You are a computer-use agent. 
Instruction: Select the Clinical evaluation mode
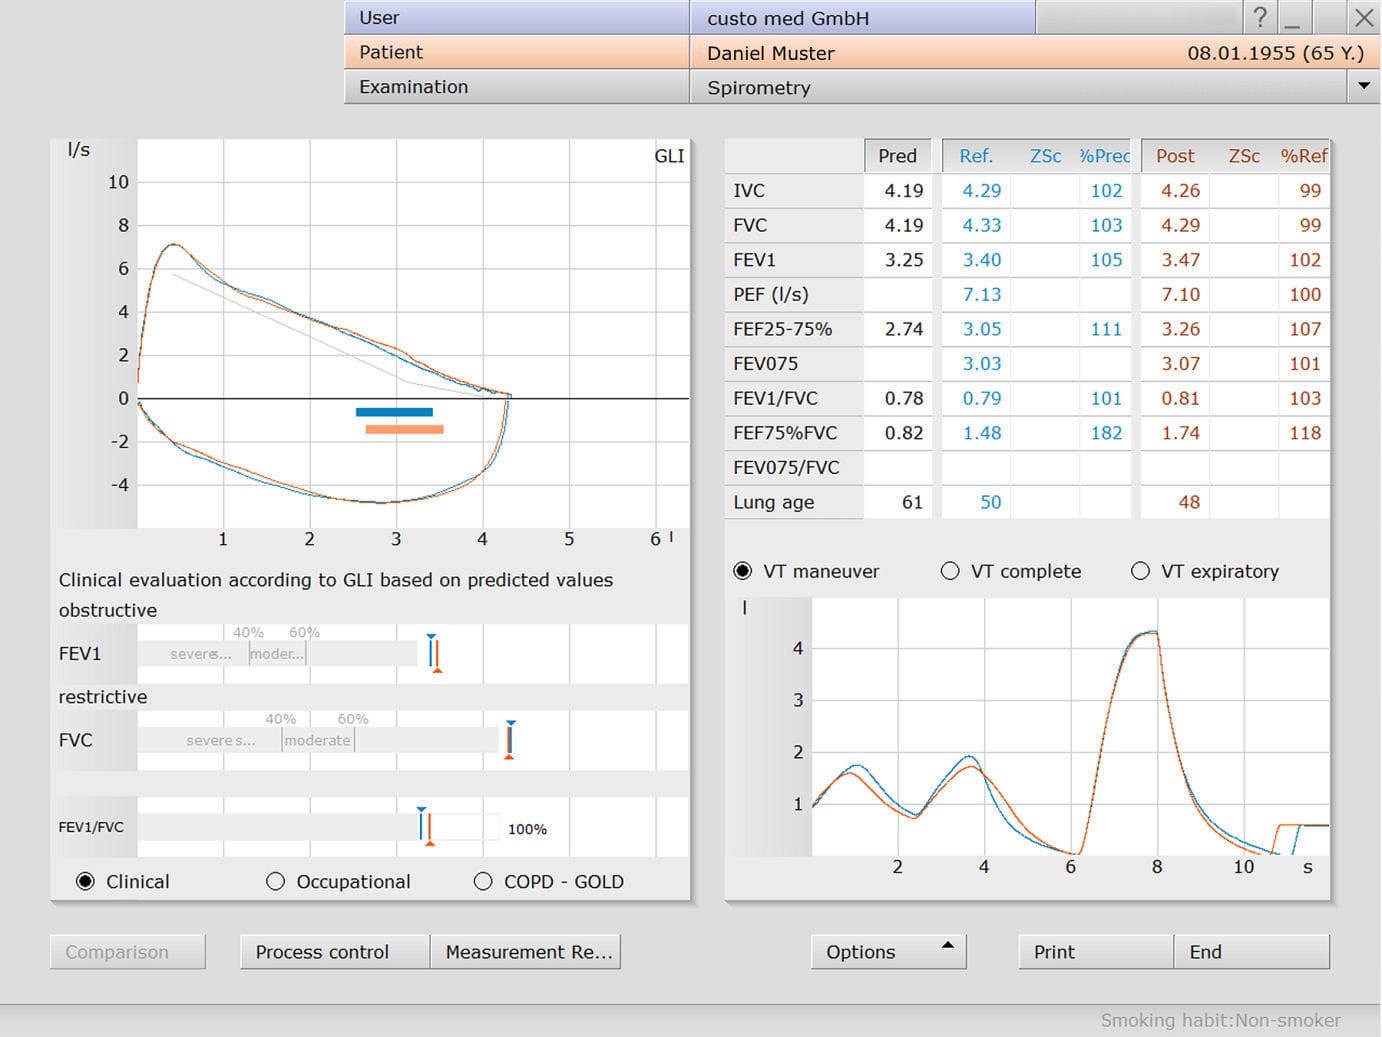(85, 881)
